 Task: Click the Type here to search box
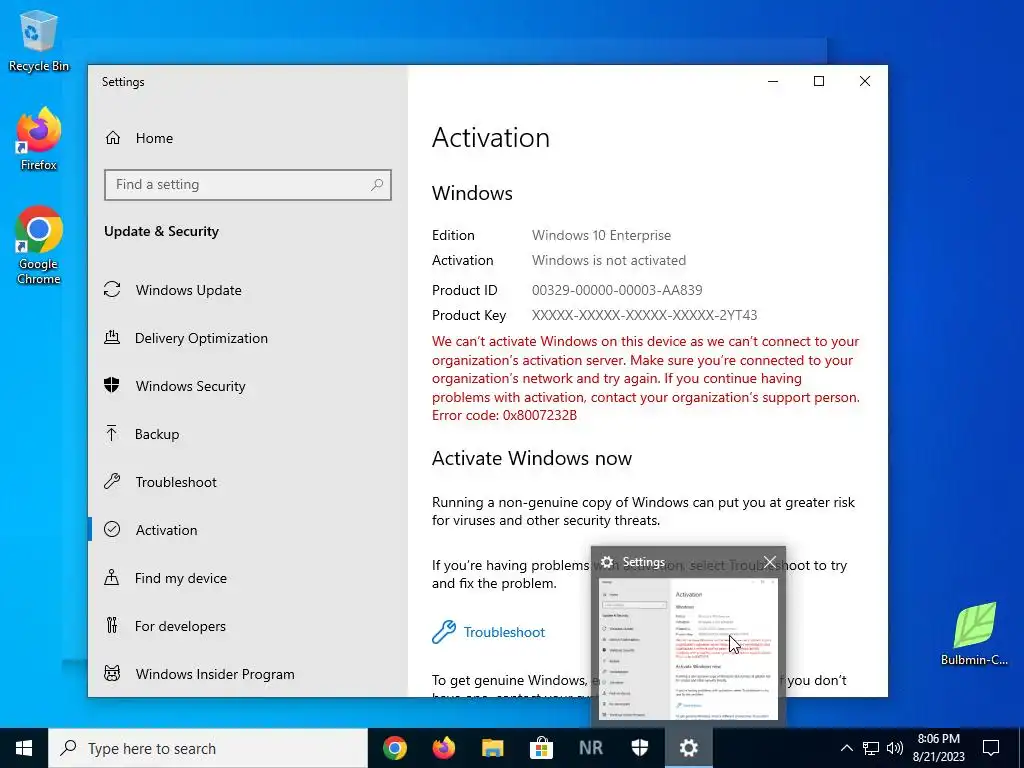coord(208,748)
